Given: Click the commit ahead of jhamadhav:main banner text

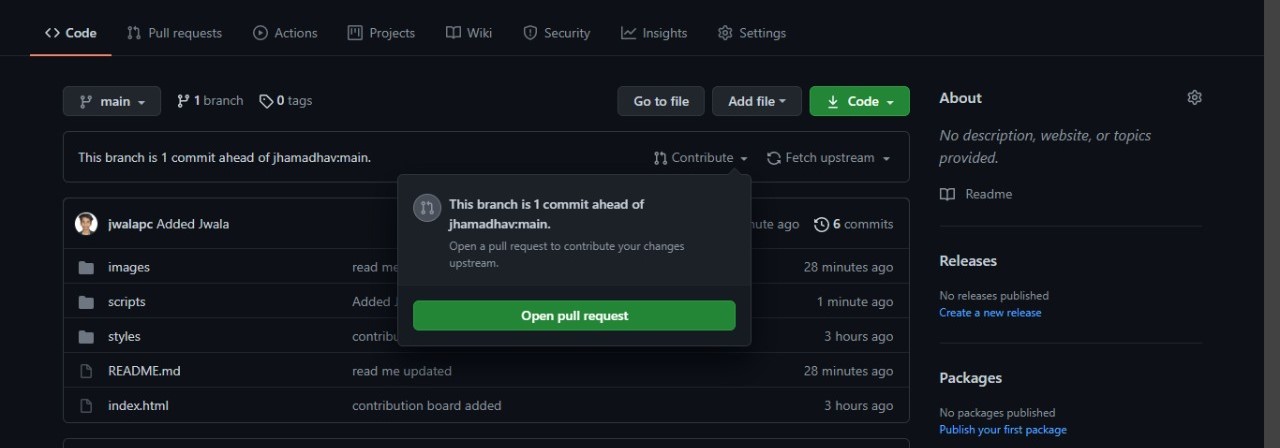Looking at the screenshot, I should [225, 158].
